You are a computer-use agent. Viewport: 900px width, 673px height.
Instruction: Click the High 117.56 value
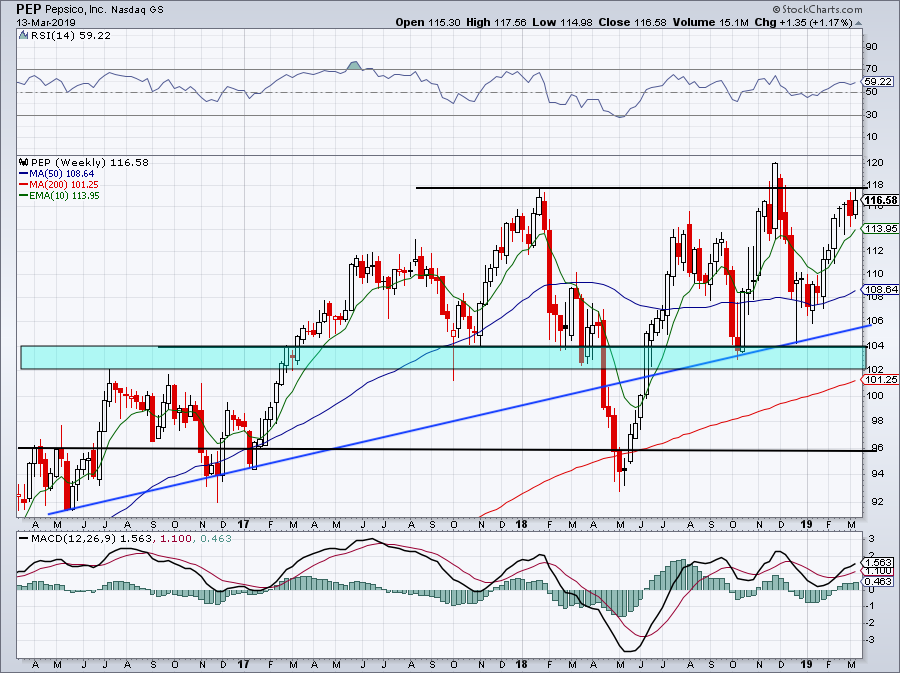496,22
